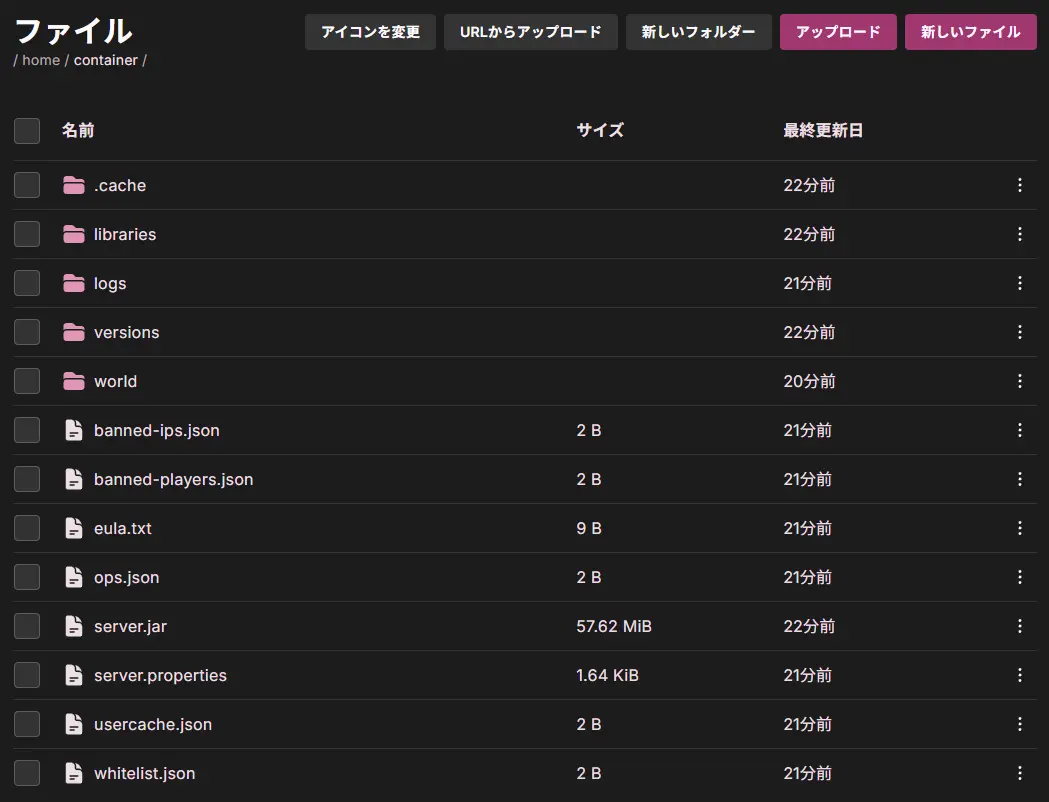Check the usercache.json checkbox

27,724
